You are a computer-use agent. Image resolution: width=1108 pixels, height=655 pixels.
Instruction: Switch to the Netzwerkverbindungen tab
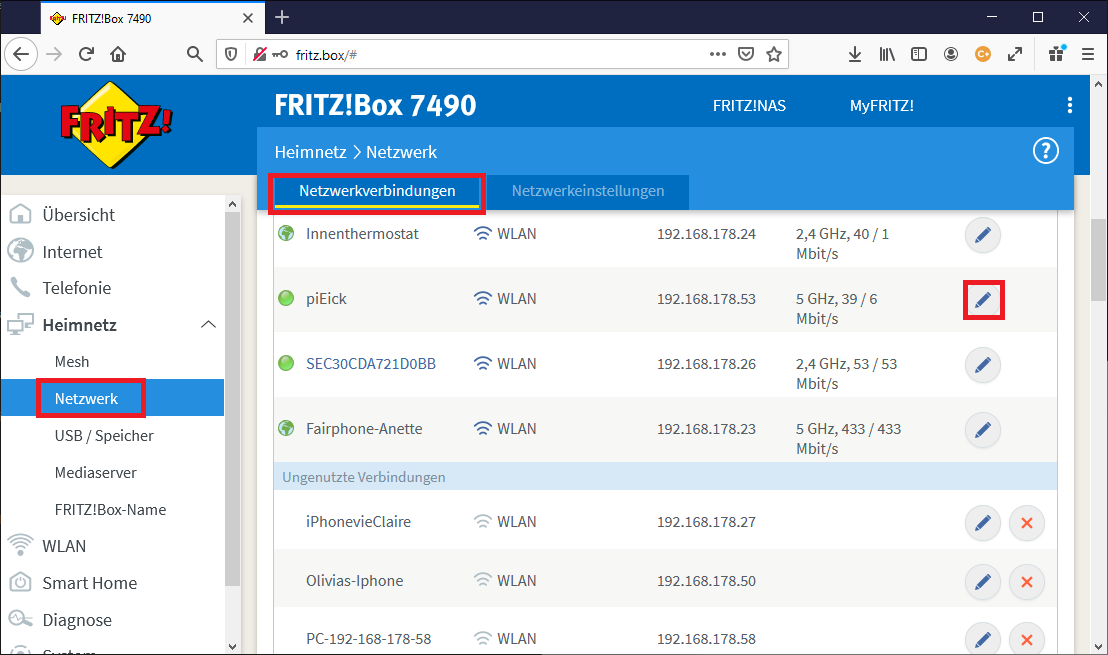[x=377, y=191]
